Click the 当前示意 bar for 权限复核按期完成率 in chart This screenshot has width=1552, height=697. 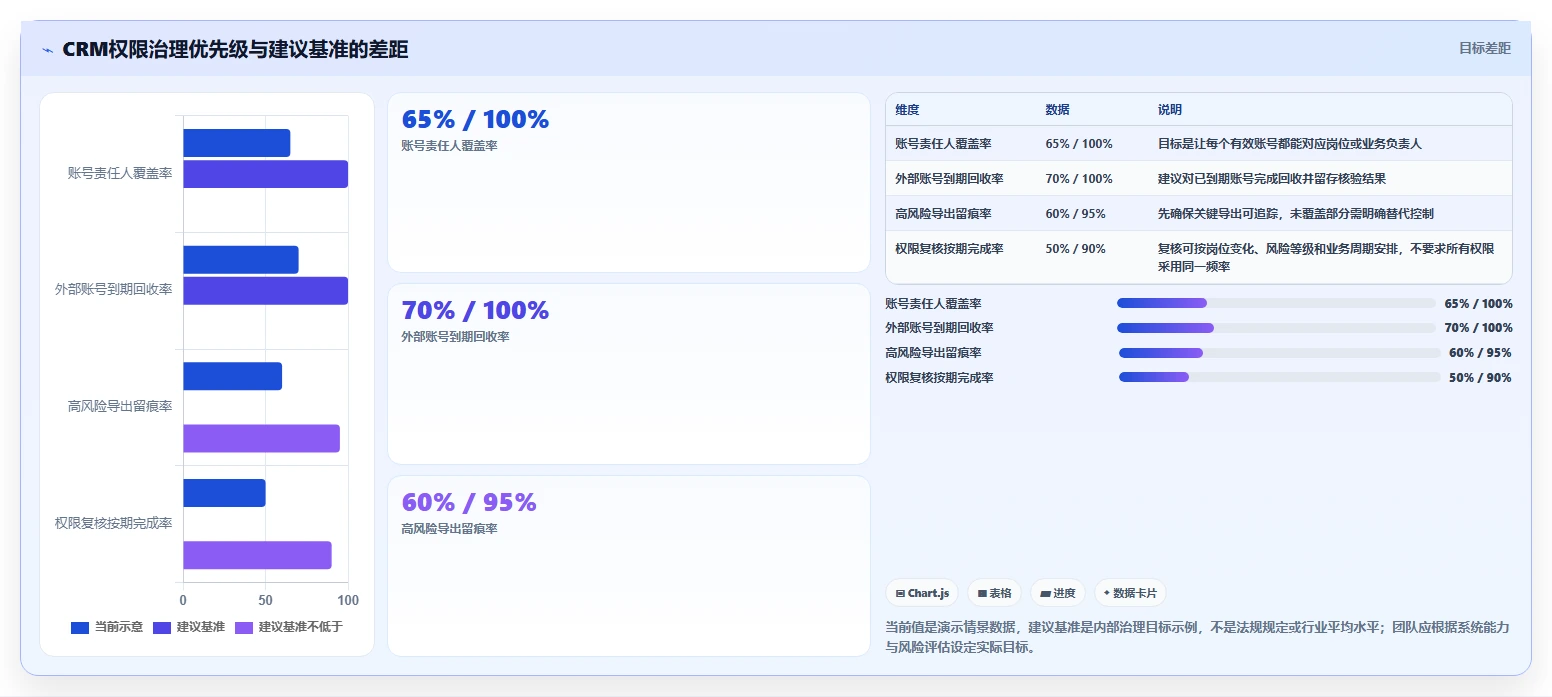(224, 493)
